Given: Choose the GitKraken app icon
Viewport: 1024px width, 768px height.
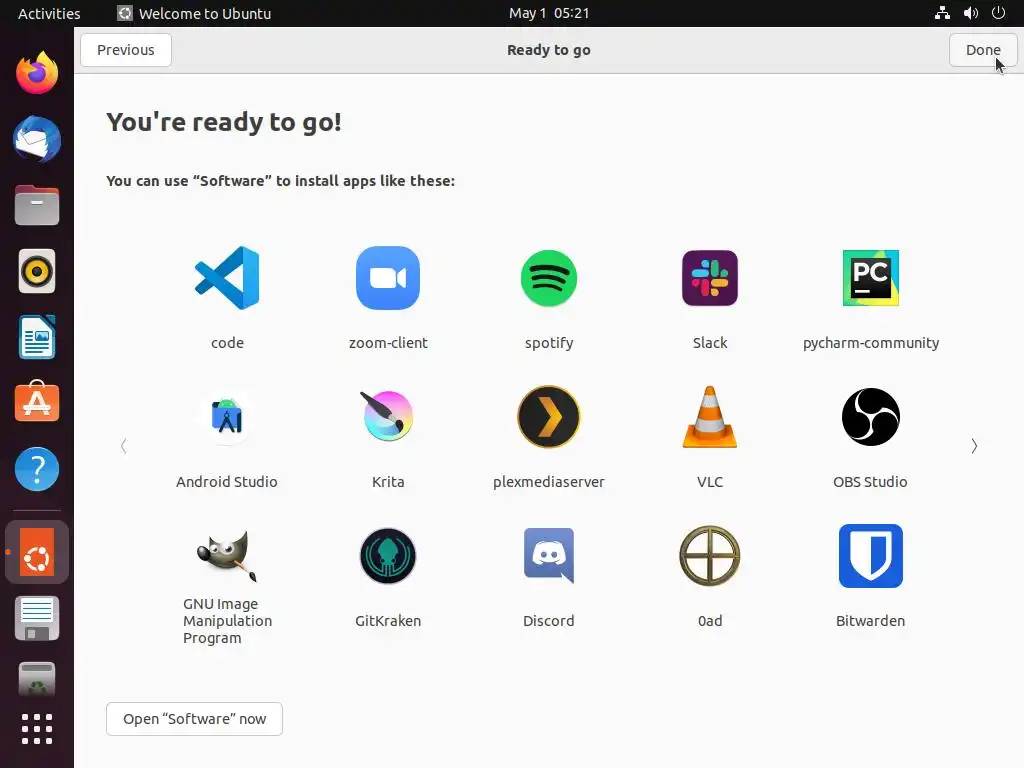Looking at the screenshot, I should click(x=388, y=556).
